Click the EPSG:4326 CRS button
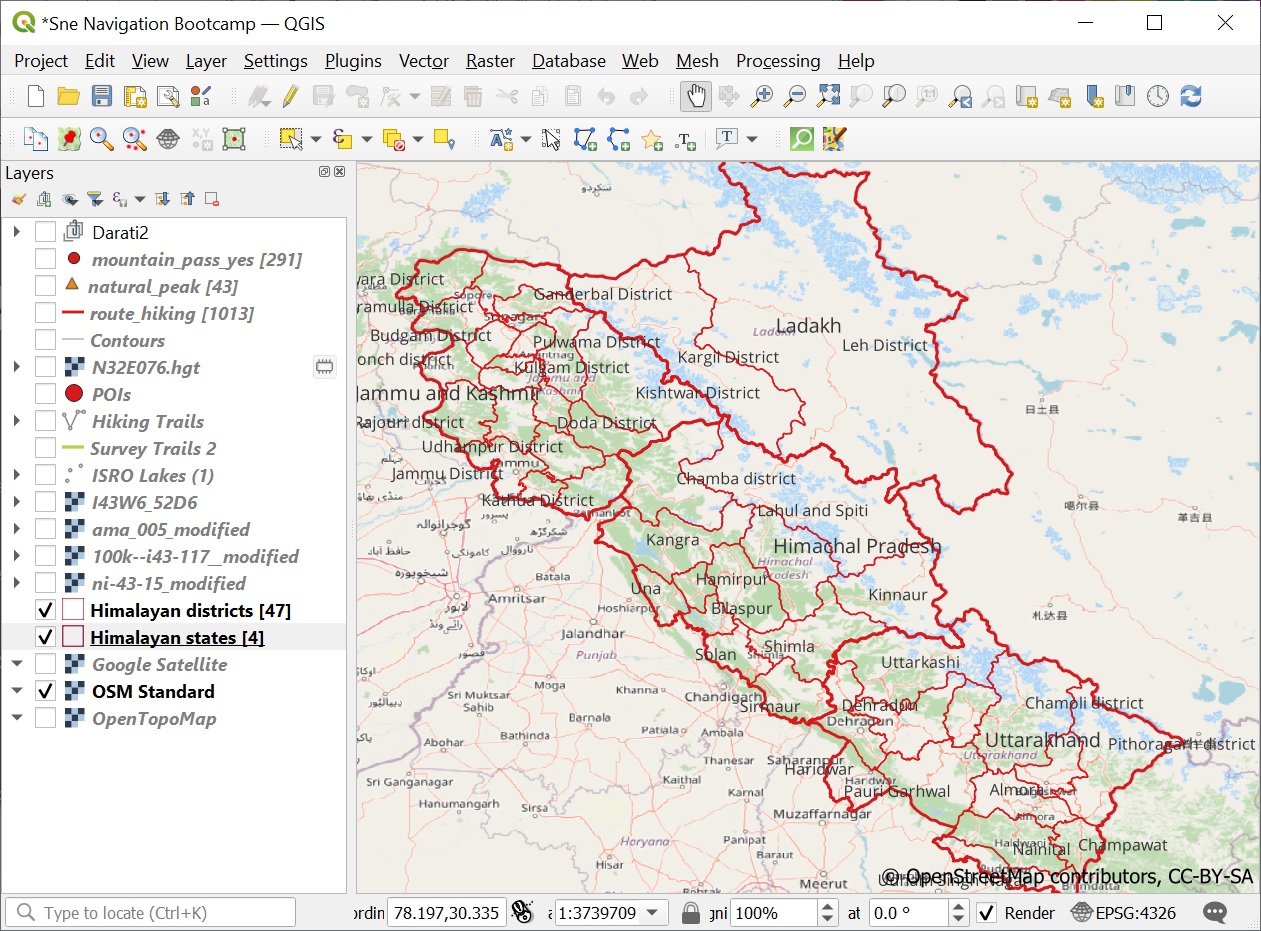This screenshot has width=1261, height=931. click(x=1123, y=912)
